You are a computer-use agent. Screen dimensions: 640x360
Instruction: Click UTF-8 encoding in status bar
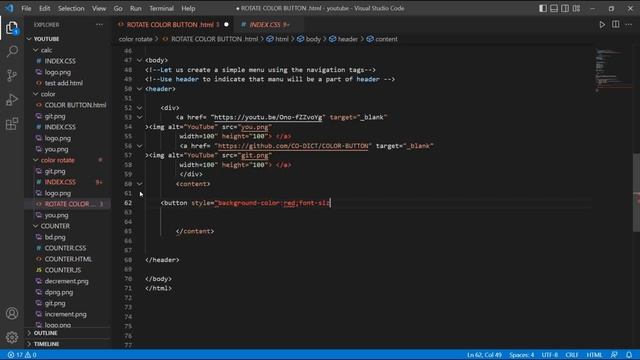tap(550, 355)
